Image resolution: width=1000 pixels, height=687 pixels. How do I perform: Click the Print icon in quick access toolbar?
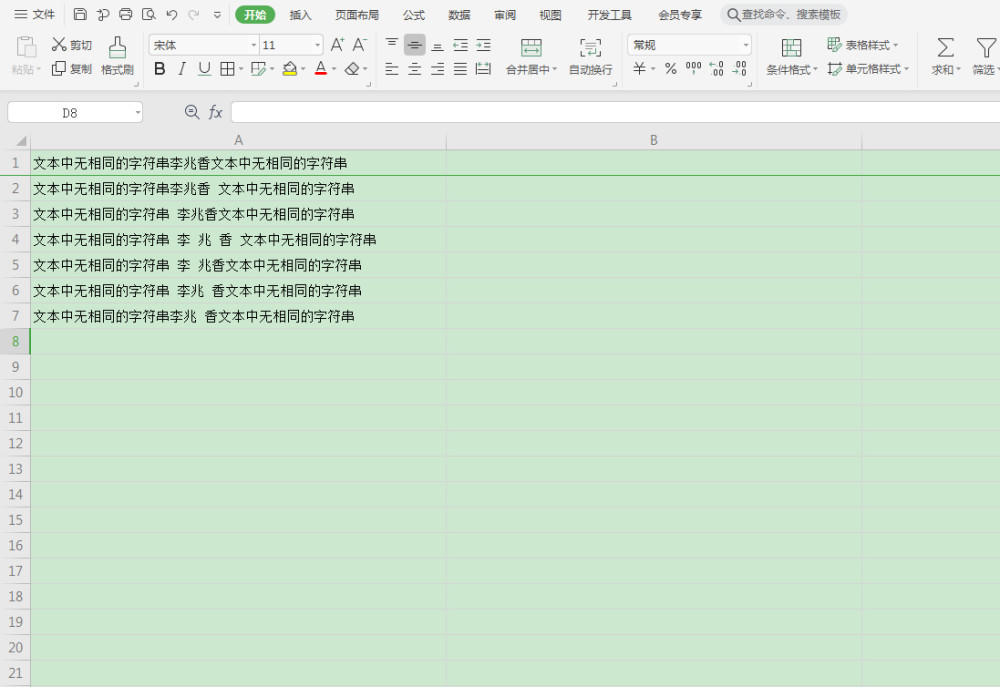(126, 14)
